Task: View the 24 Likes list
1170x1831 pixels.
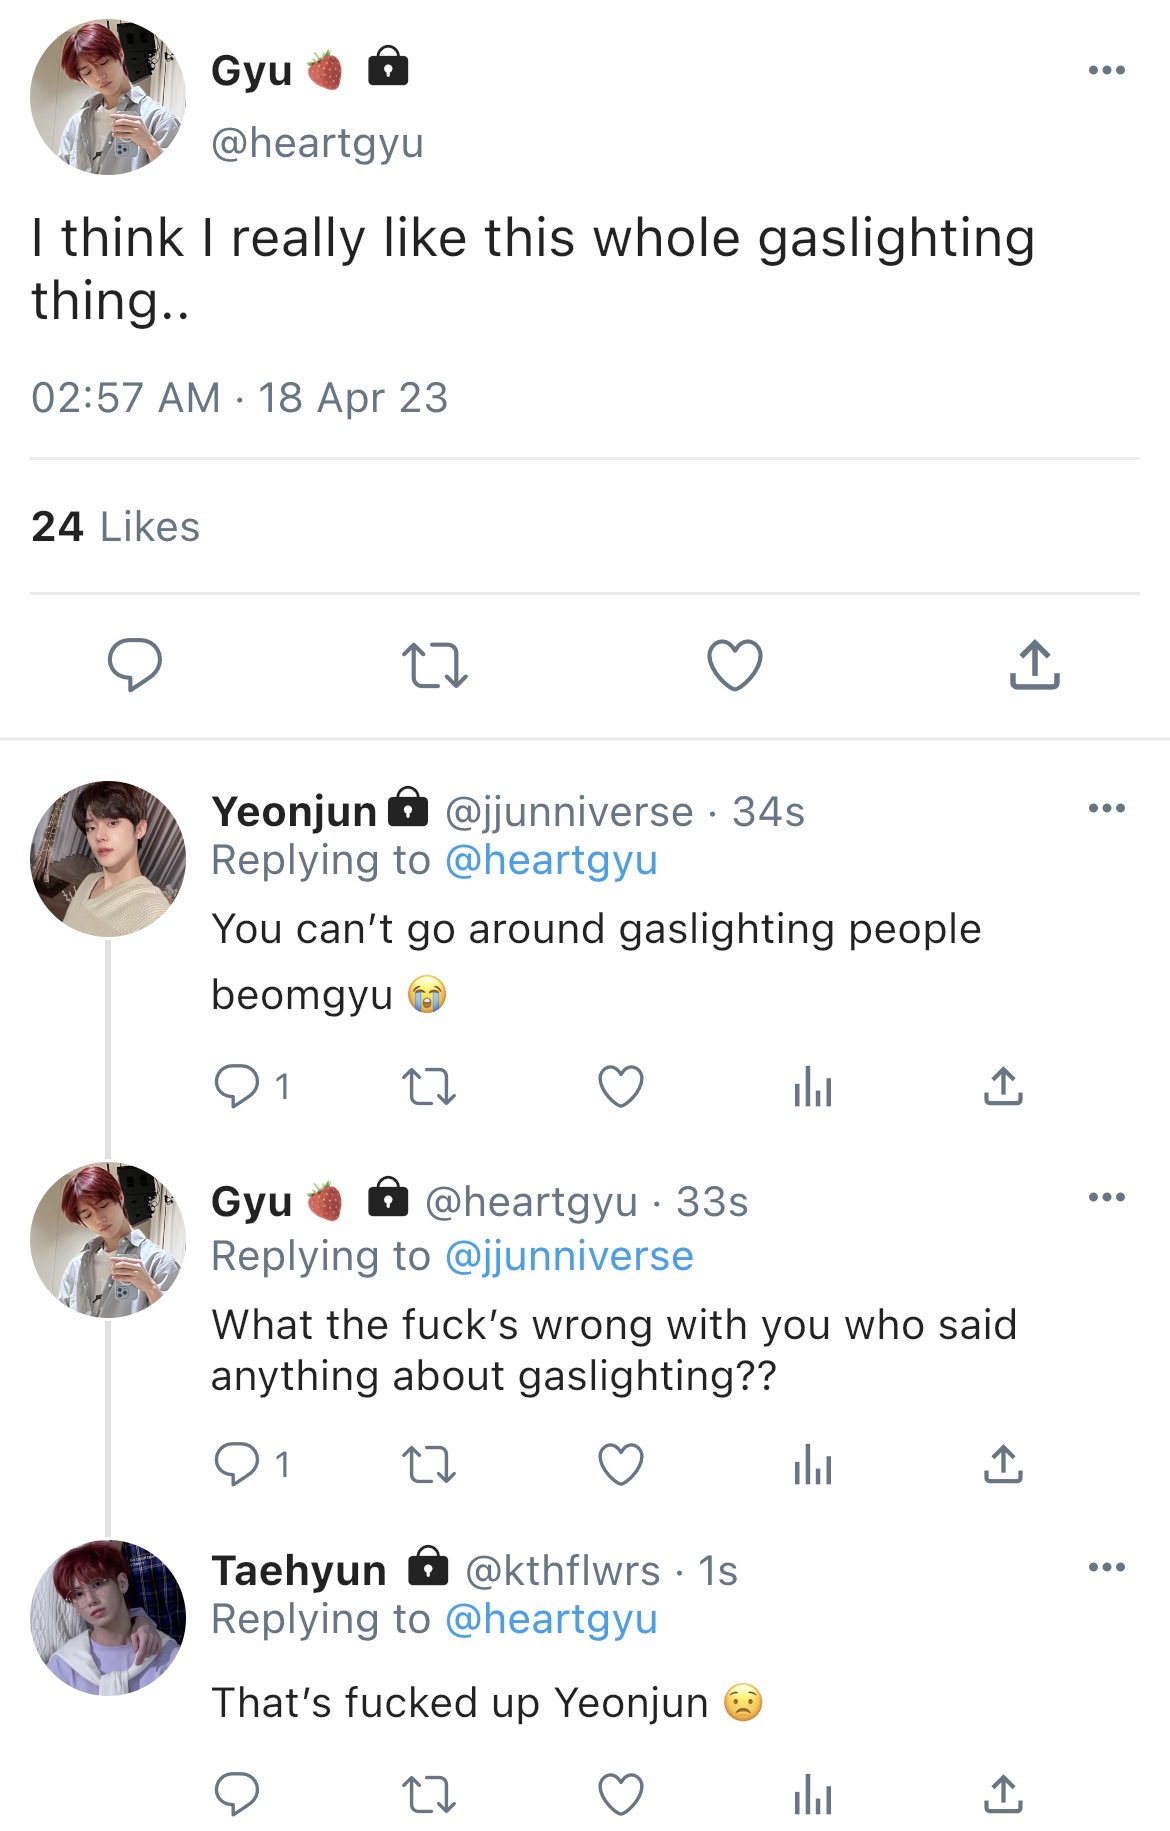Action: [116, 527]
